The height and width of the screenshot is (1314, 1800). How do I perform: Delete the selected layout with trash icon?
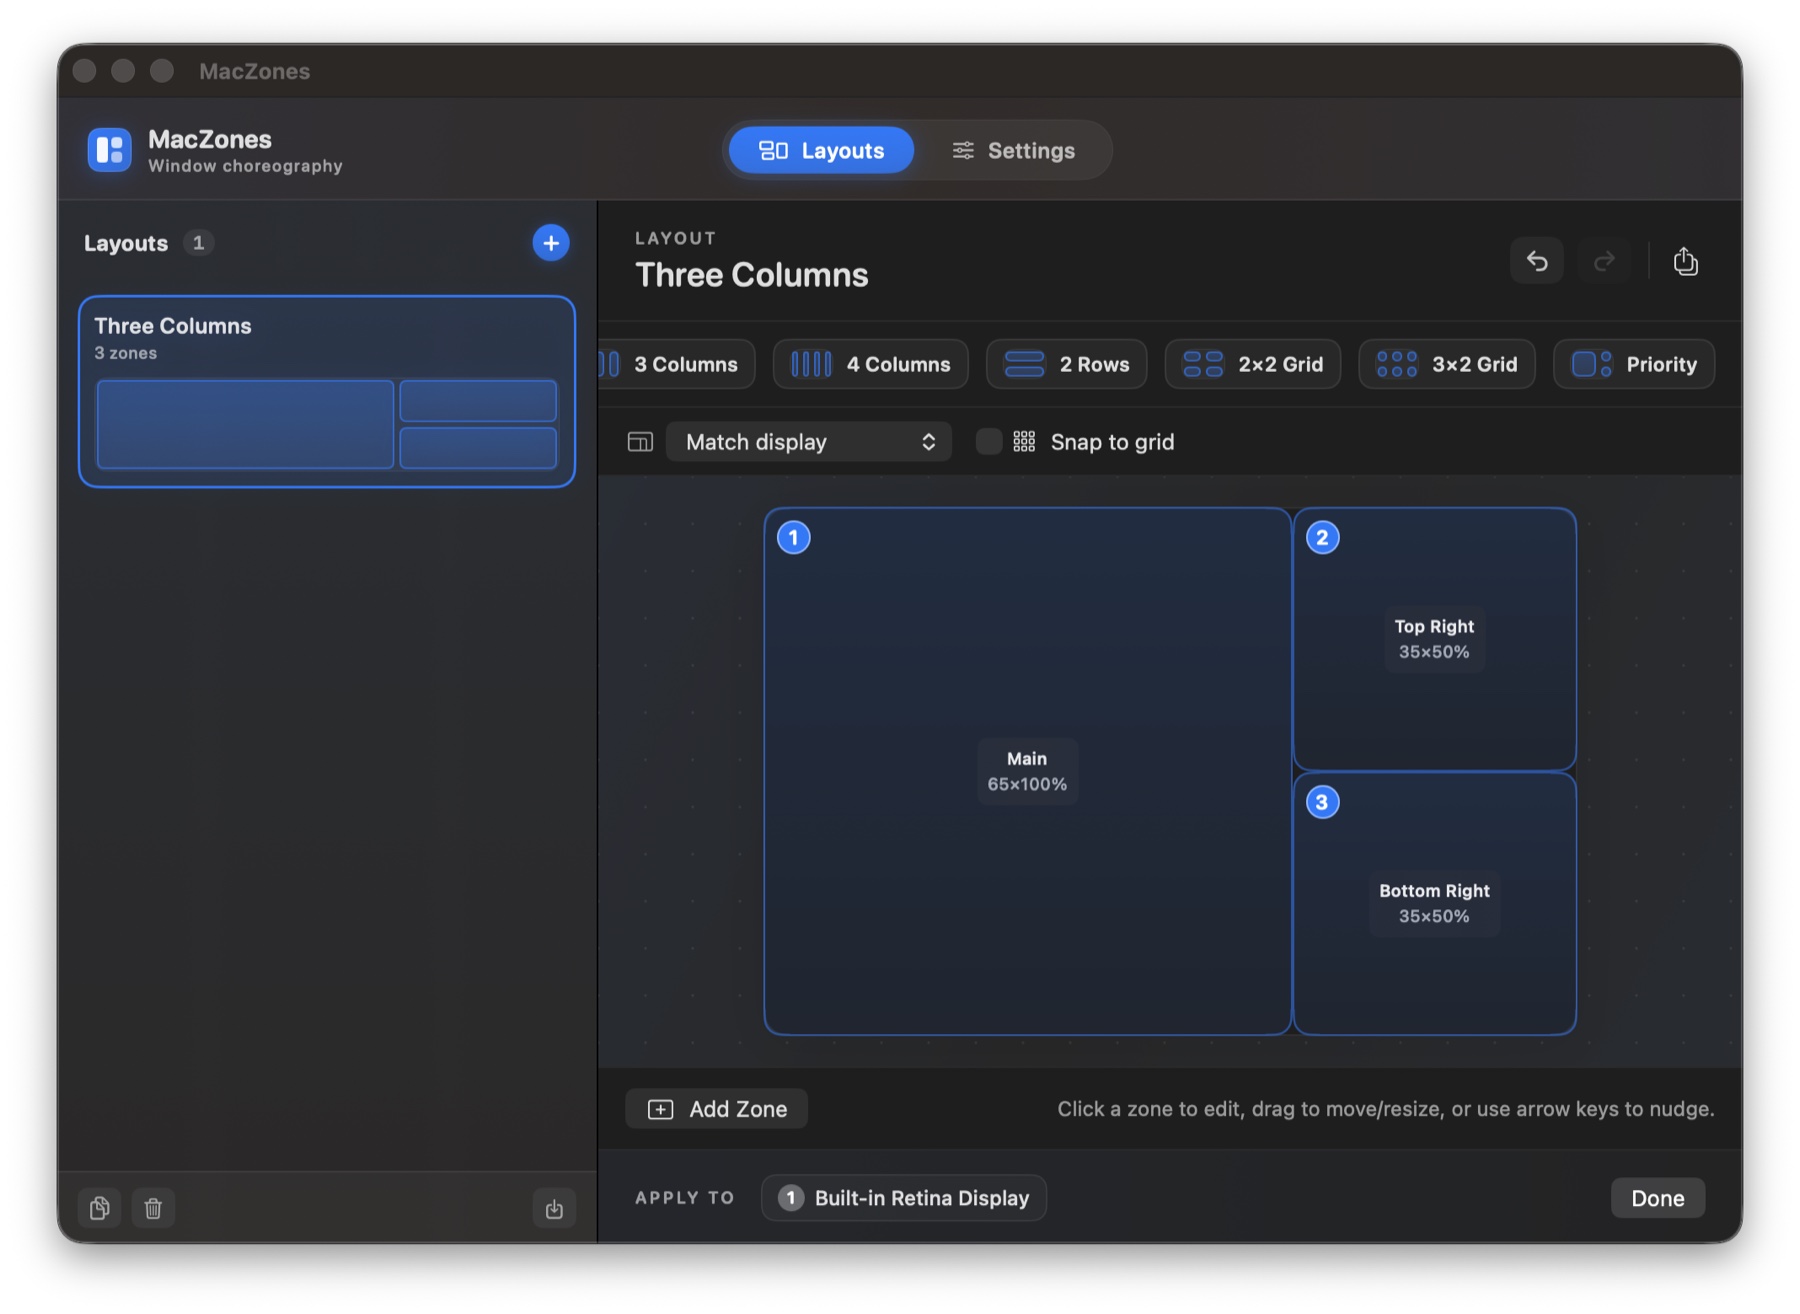pos(153,1208)
